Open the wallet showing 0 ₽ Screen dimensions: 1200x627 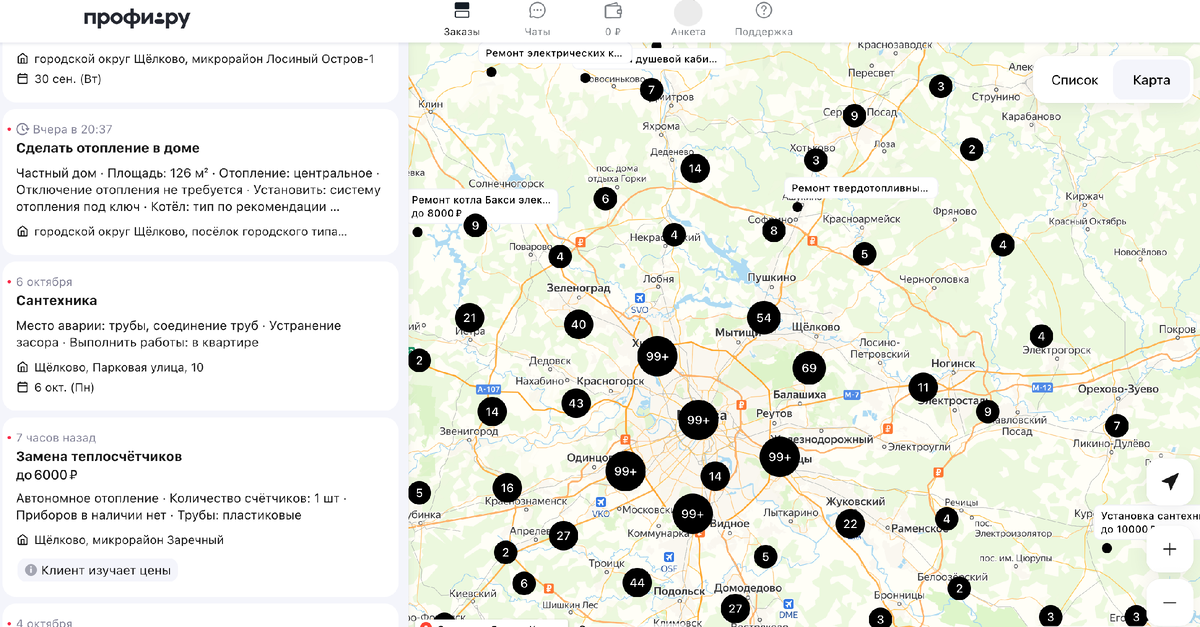613,18
